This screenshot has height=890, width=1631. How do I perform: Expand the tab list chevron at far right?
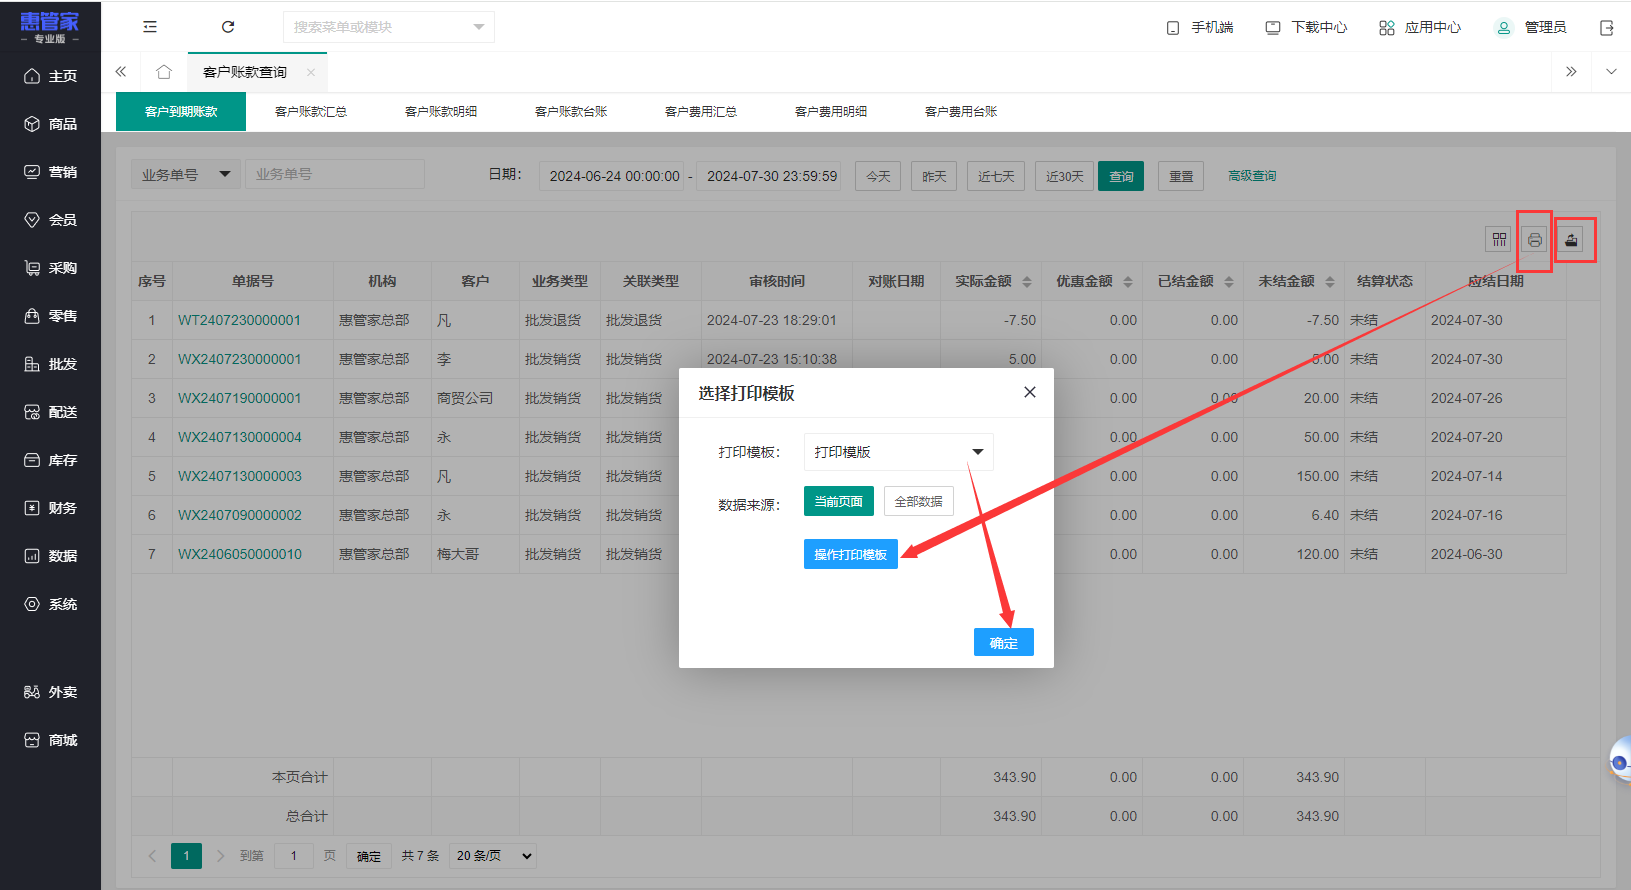[x=1611, y=72]
